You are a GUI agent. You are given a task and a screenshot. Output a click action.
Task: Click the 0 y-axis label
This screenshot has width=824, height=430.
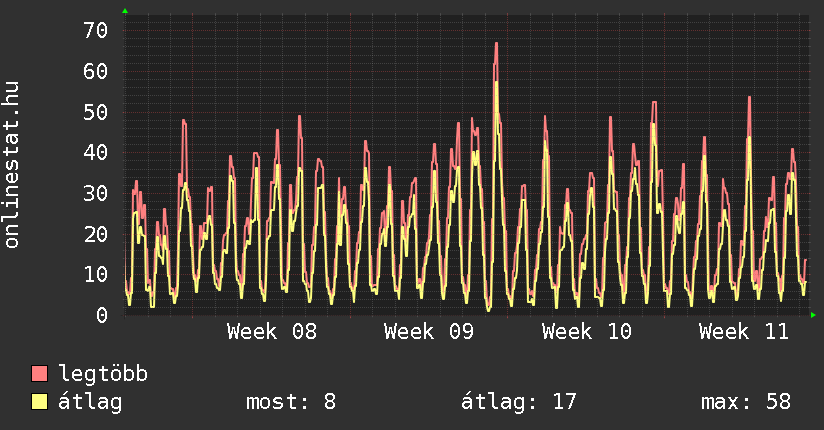click(x=102, y=315)
